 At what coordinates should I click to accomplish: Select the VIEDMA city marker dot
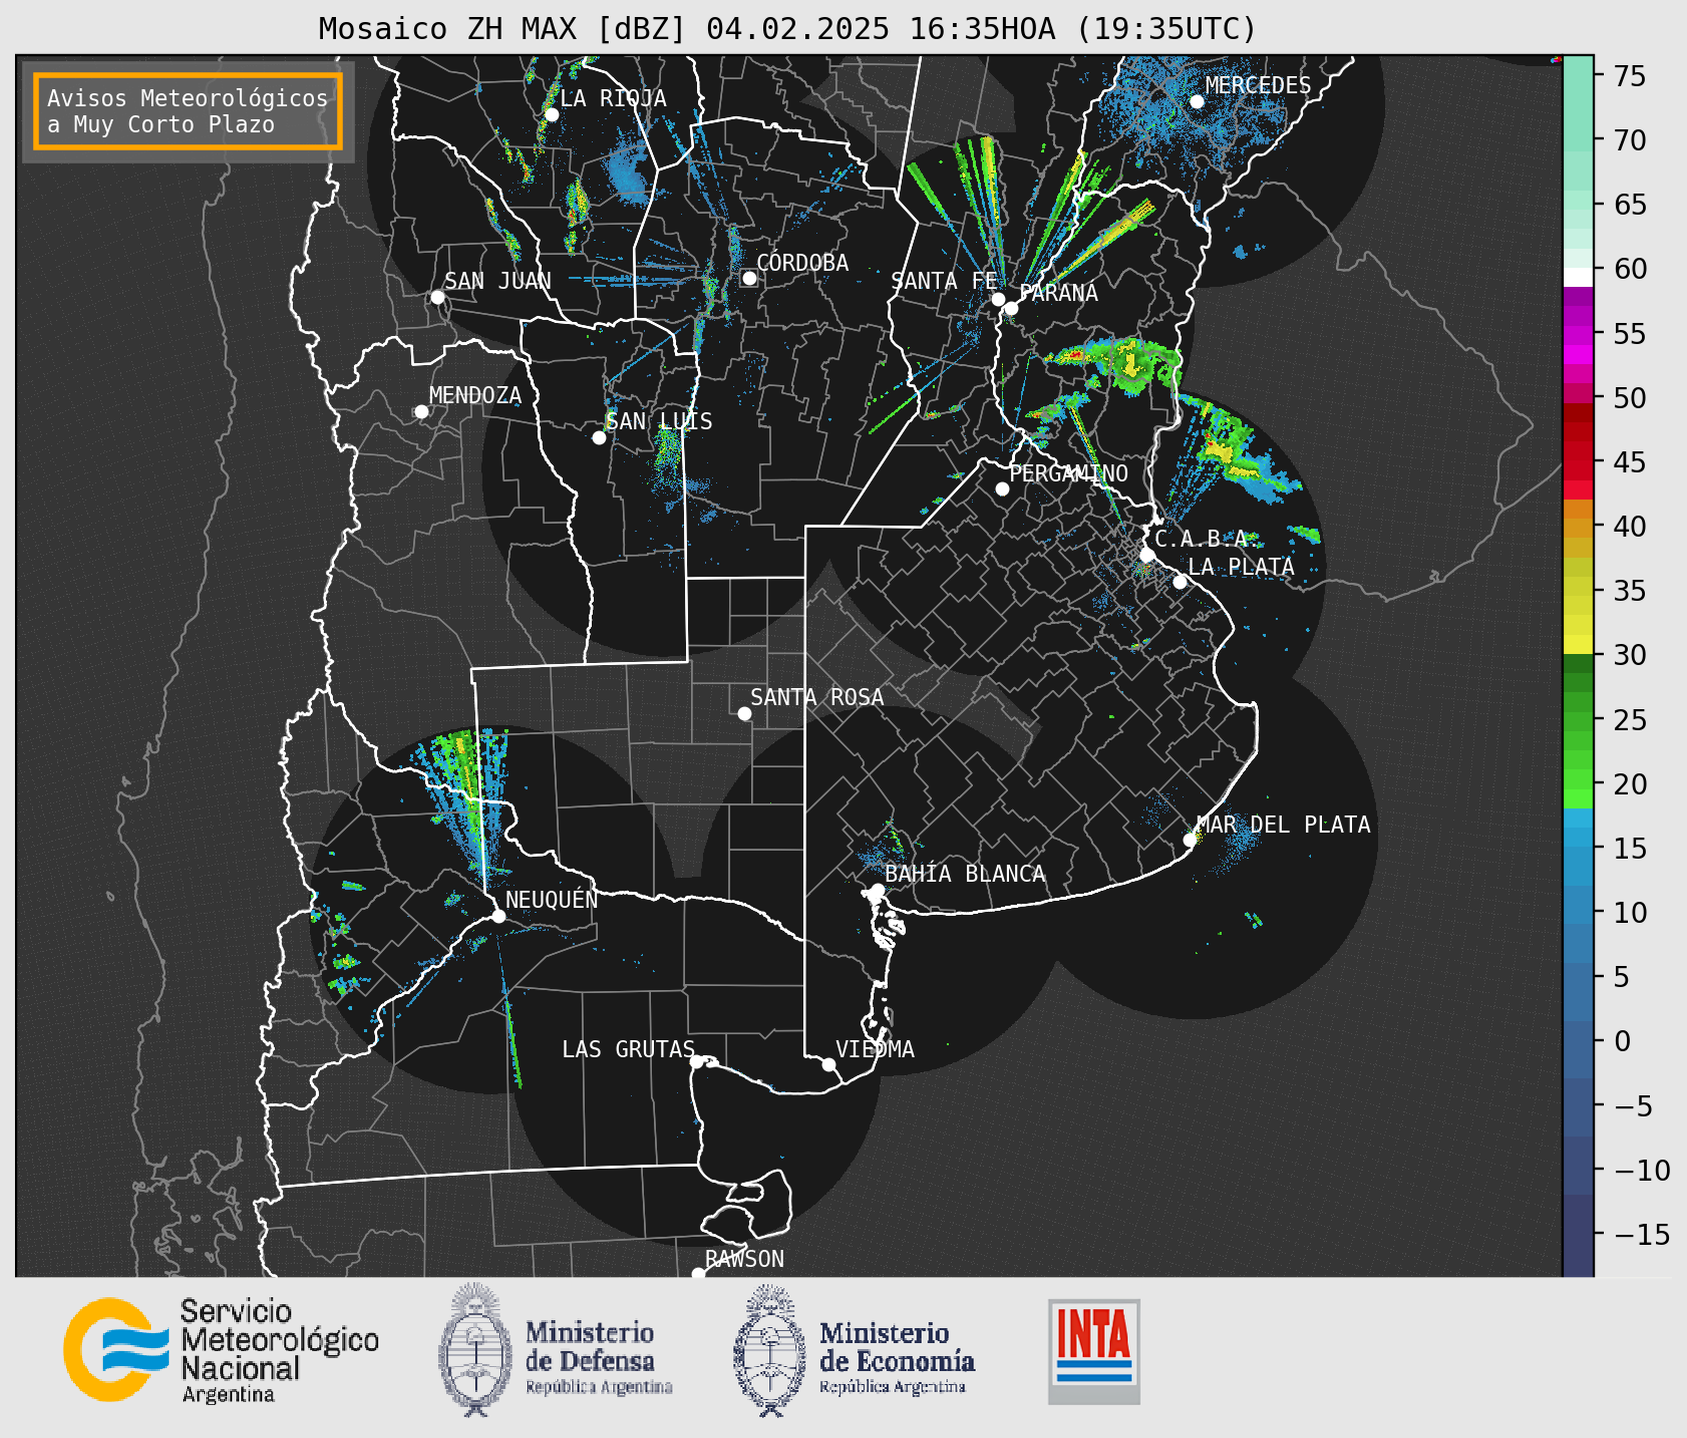point(828,1065)
